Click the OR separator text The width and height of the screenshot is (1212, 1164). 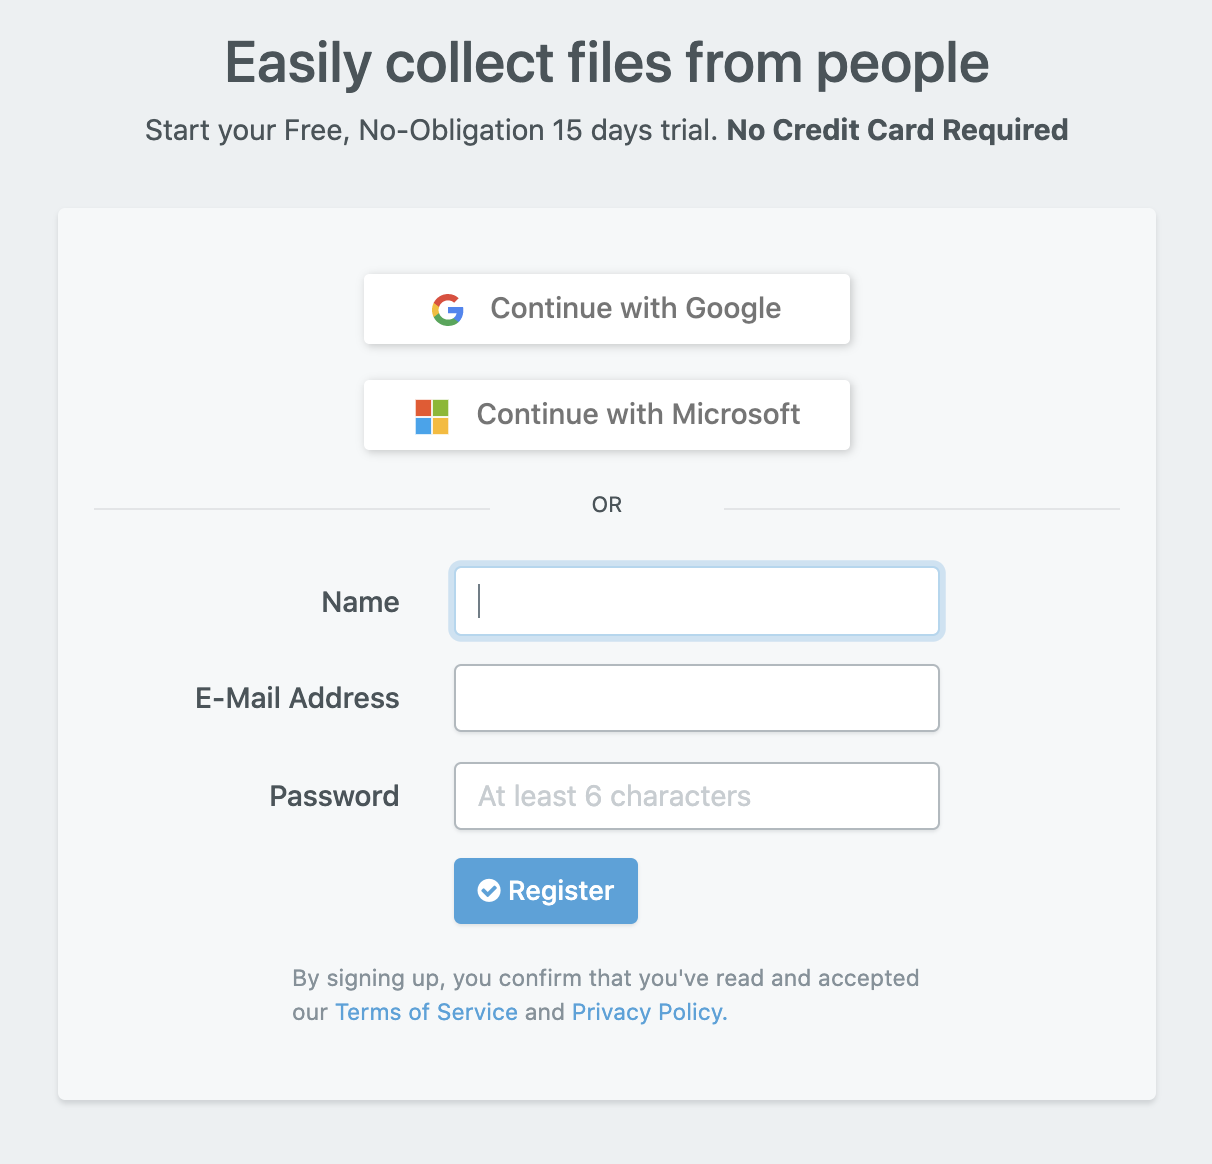[x=607, y=505]
